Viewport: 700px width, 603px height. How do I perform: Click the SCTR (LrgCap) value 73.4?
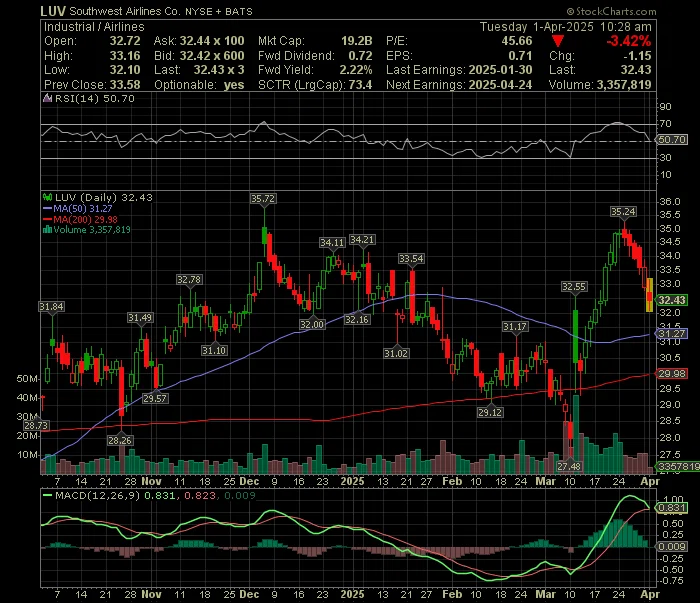360,85
